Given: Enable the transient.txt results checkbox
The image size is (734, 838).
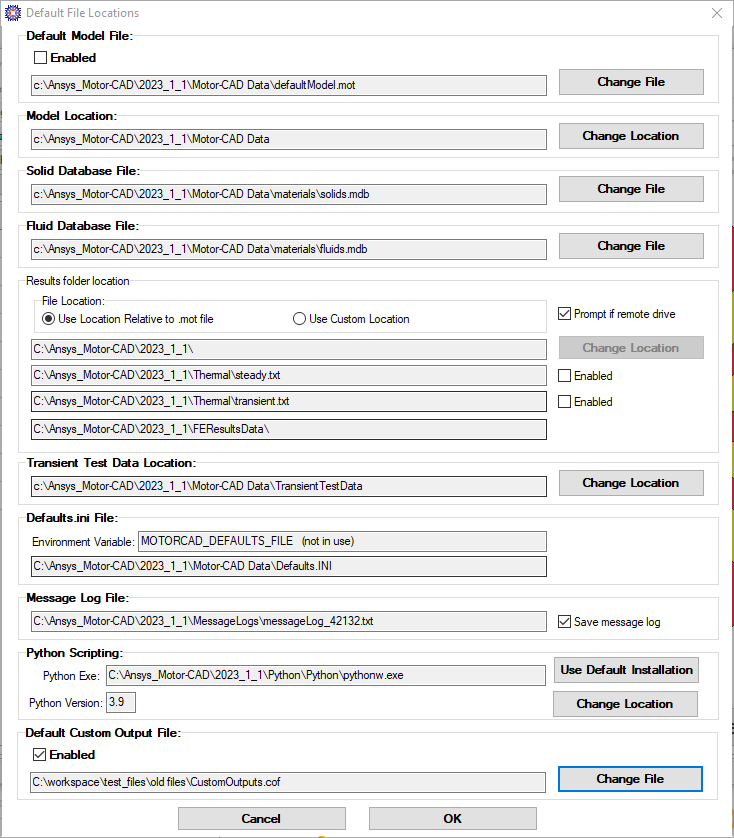Looking at the screenshot, I should (565, 402).
